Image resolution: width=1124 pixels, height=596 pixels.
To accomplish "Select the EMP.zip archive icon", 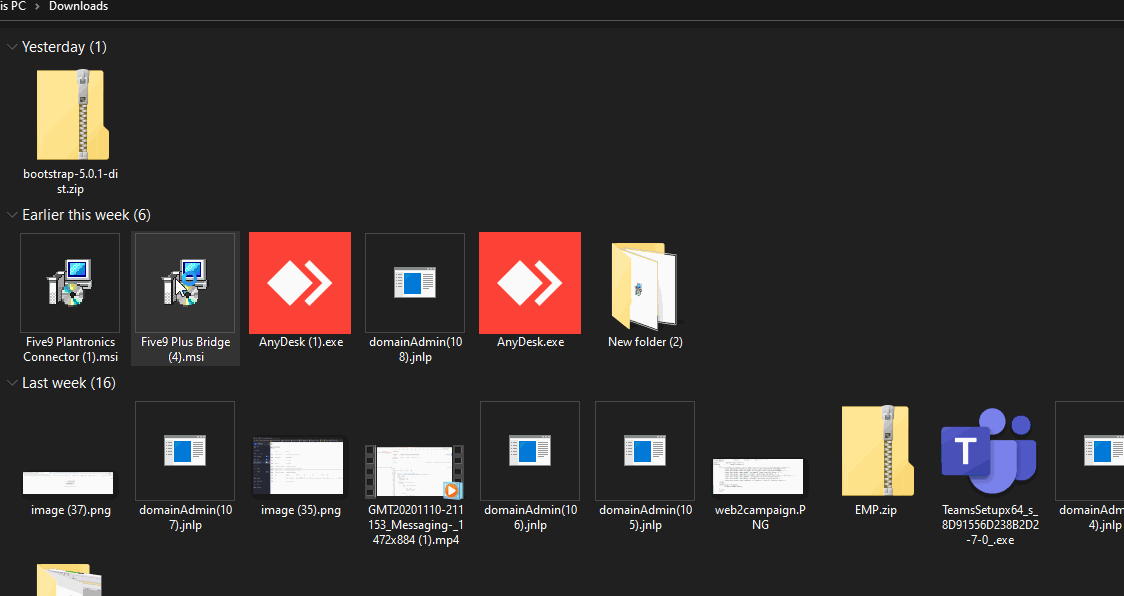I will tap(877, 451).
